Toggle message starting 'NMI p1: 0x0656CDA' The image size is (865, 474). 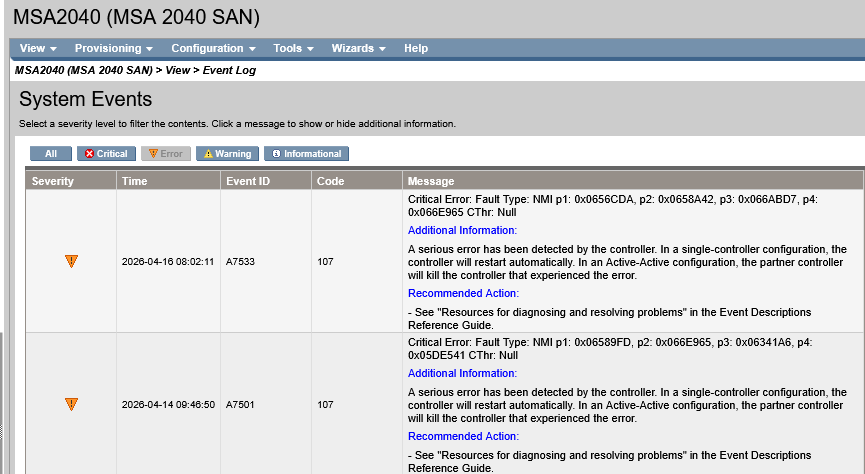(x=613, y=206)
